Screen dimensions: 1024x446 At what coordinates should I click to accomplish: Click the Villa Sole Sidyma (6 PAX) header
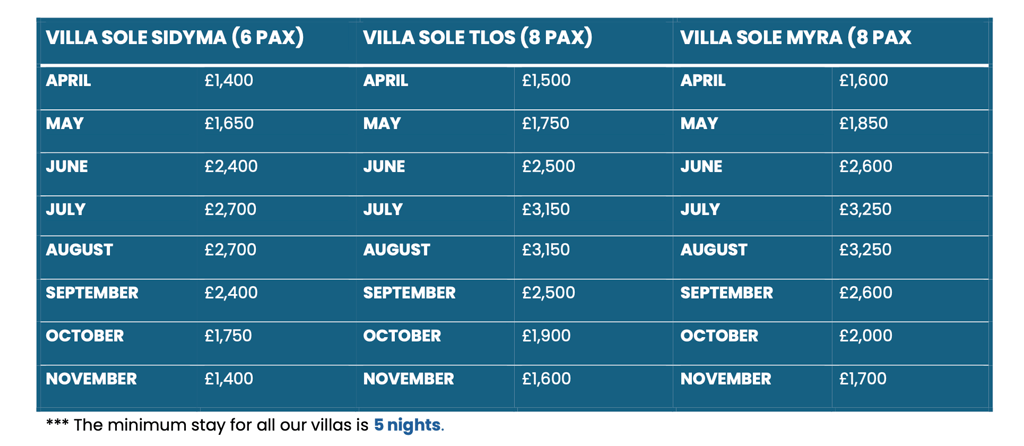click(x=175, y=39)
